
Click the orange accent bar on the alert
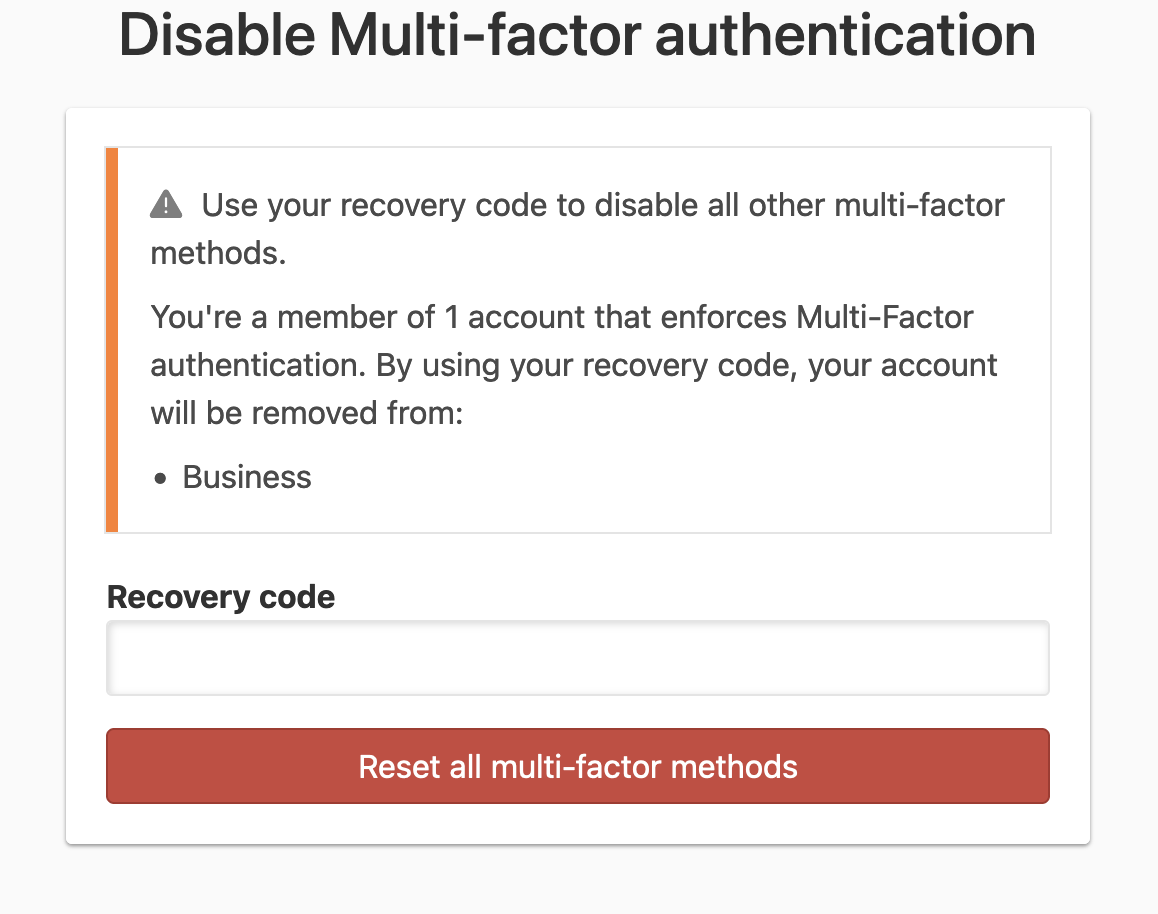(110, 340)
